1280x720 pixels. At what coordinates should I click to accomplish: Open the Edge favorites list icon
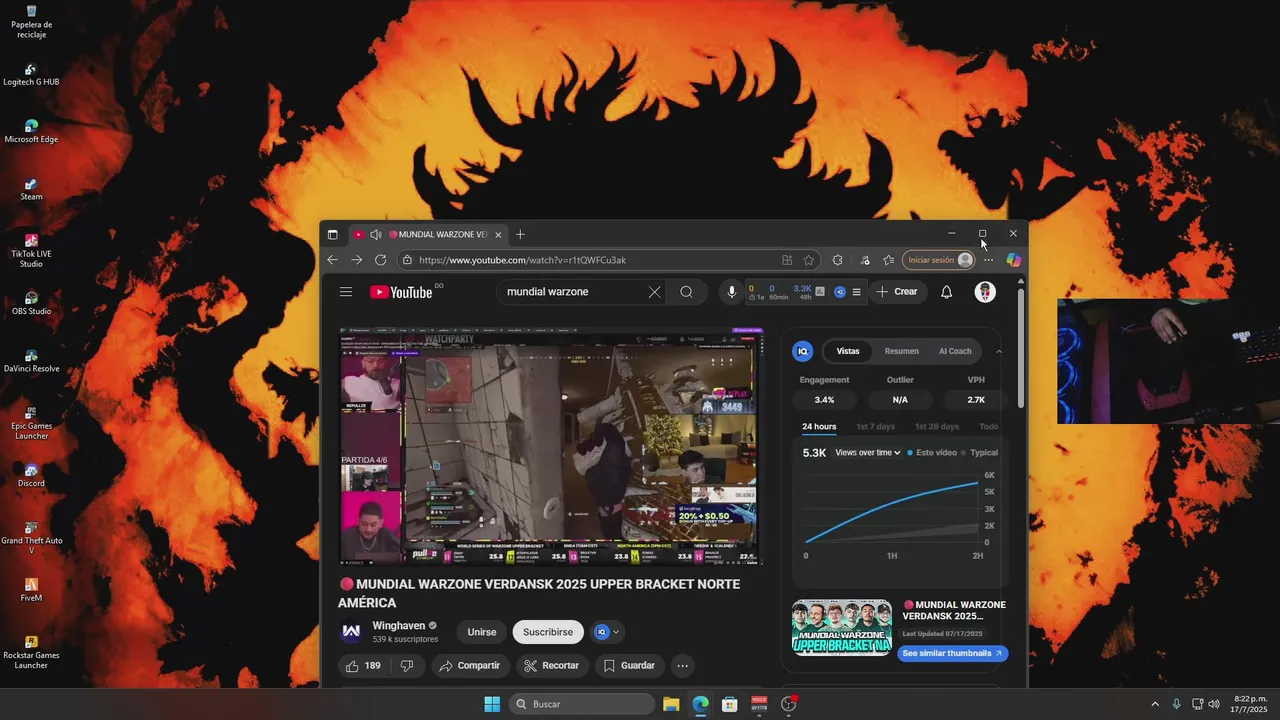[889, 260]
